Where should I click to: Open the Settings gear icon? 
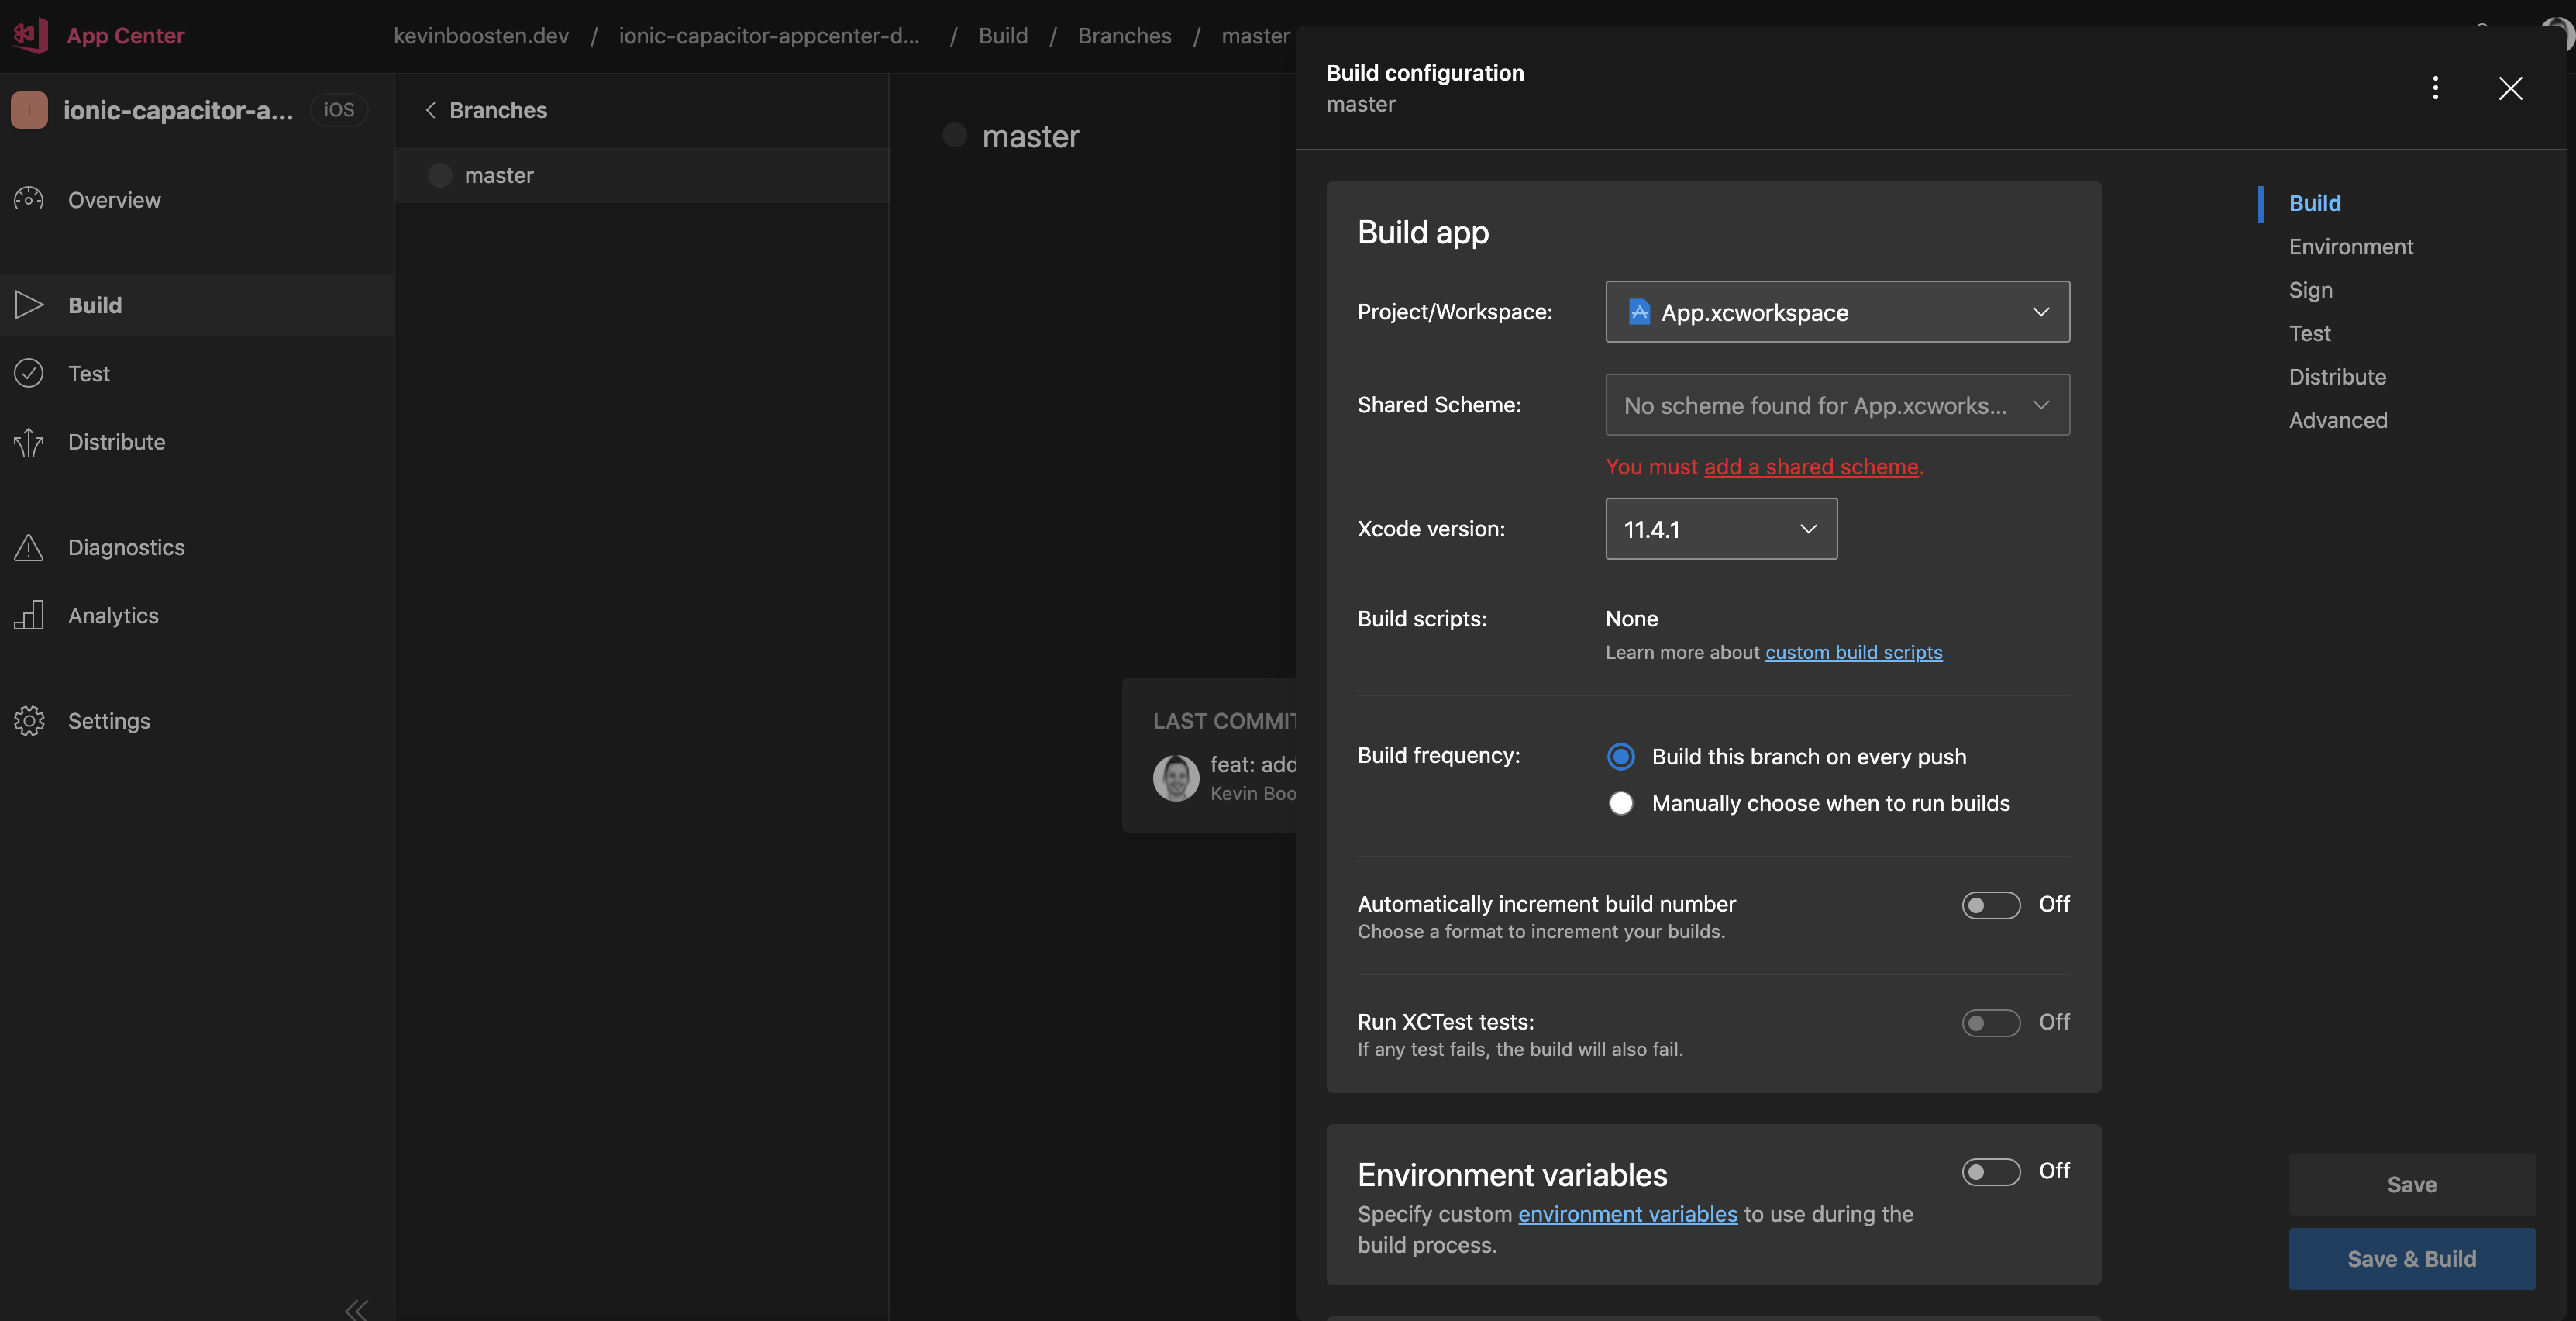(x=29, y=720)
